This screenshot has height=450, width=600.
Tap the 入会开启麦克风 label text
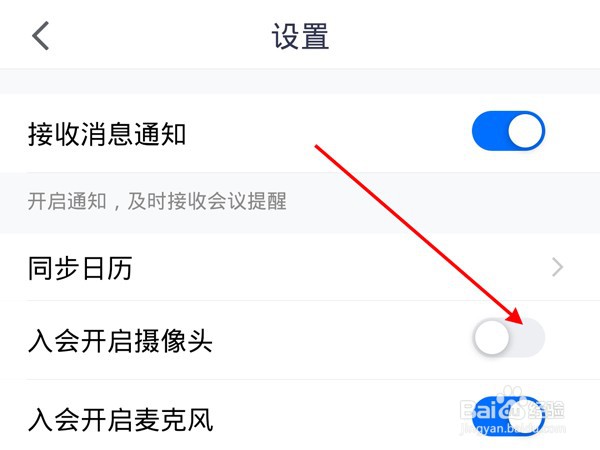pyautogui.click(x=120, y=420)
